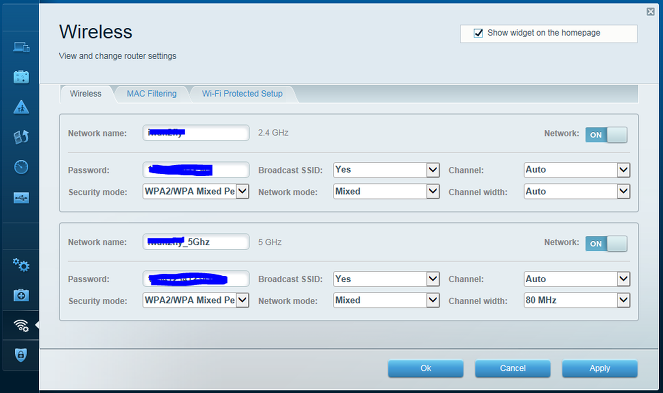The width and height of the screenshot is (663, 393).
Task: Click the '2.4 GHz' band label
Action: 274,133
